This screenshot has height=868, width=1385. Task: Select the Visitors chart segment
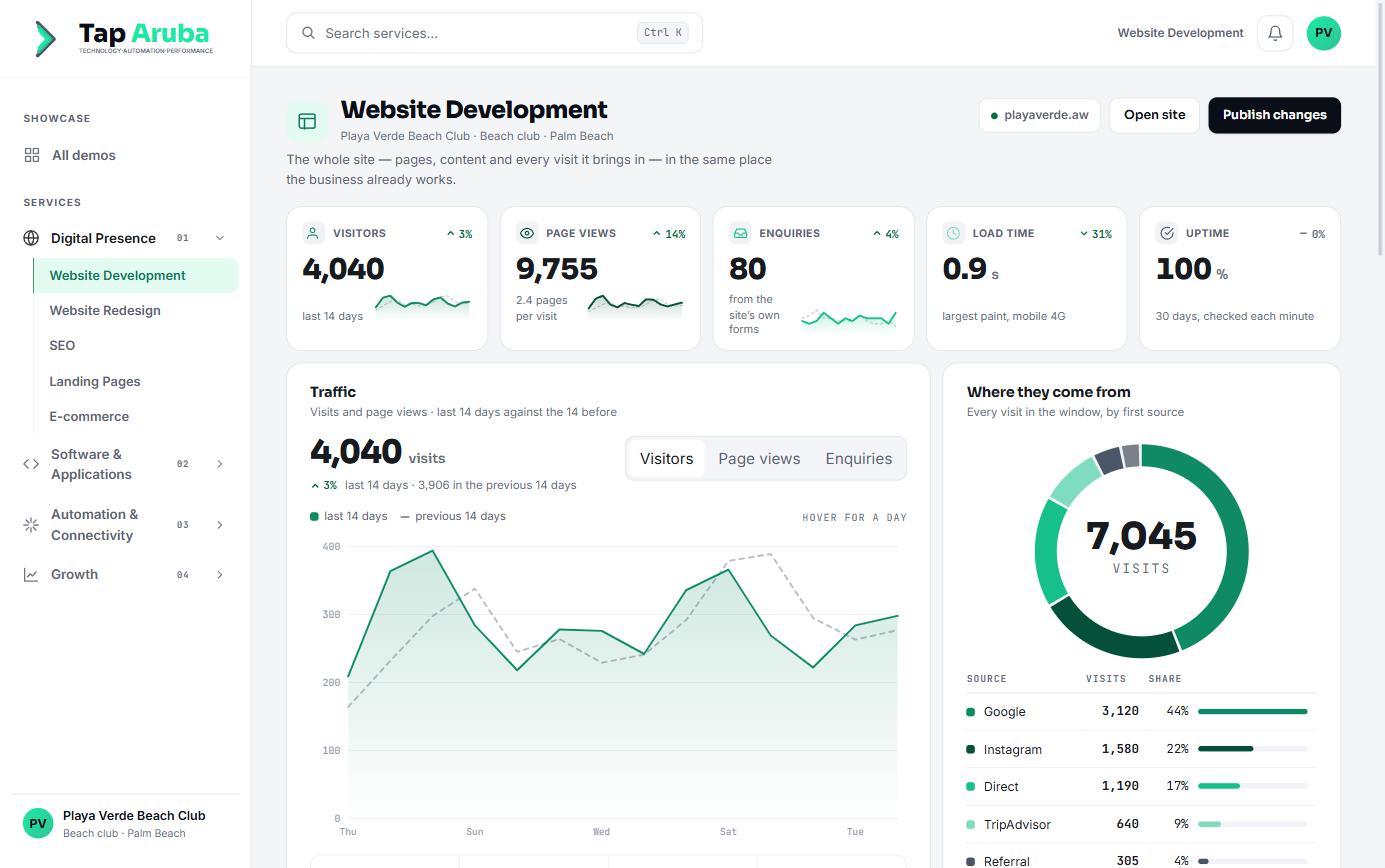(x=667, y=459)
